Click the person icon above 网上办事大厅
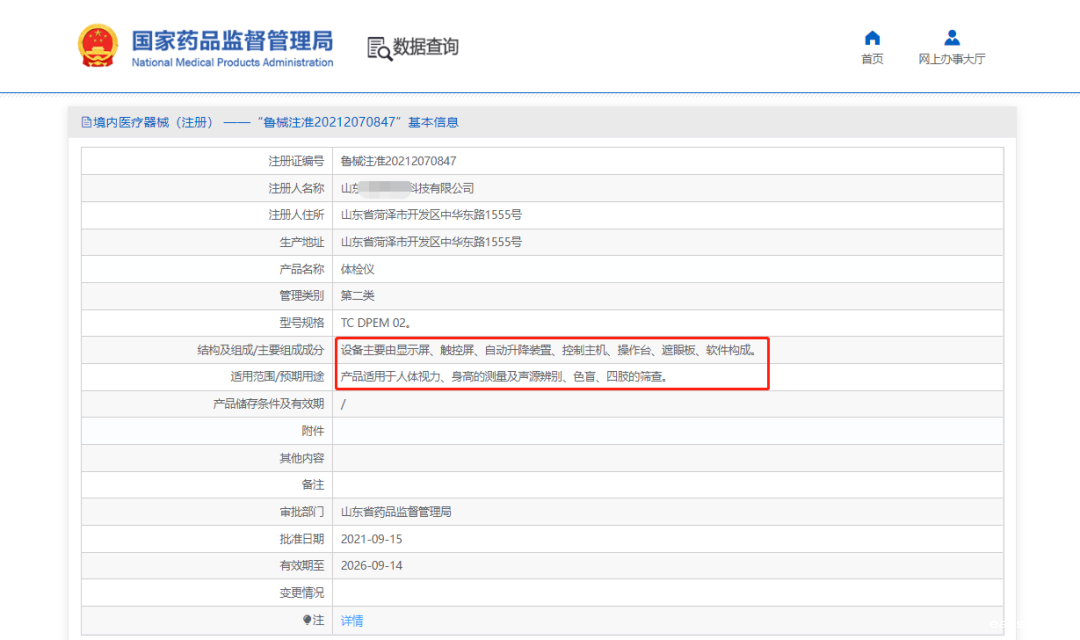This screenshot has width=1080, height=640. [x=950, y=37]
